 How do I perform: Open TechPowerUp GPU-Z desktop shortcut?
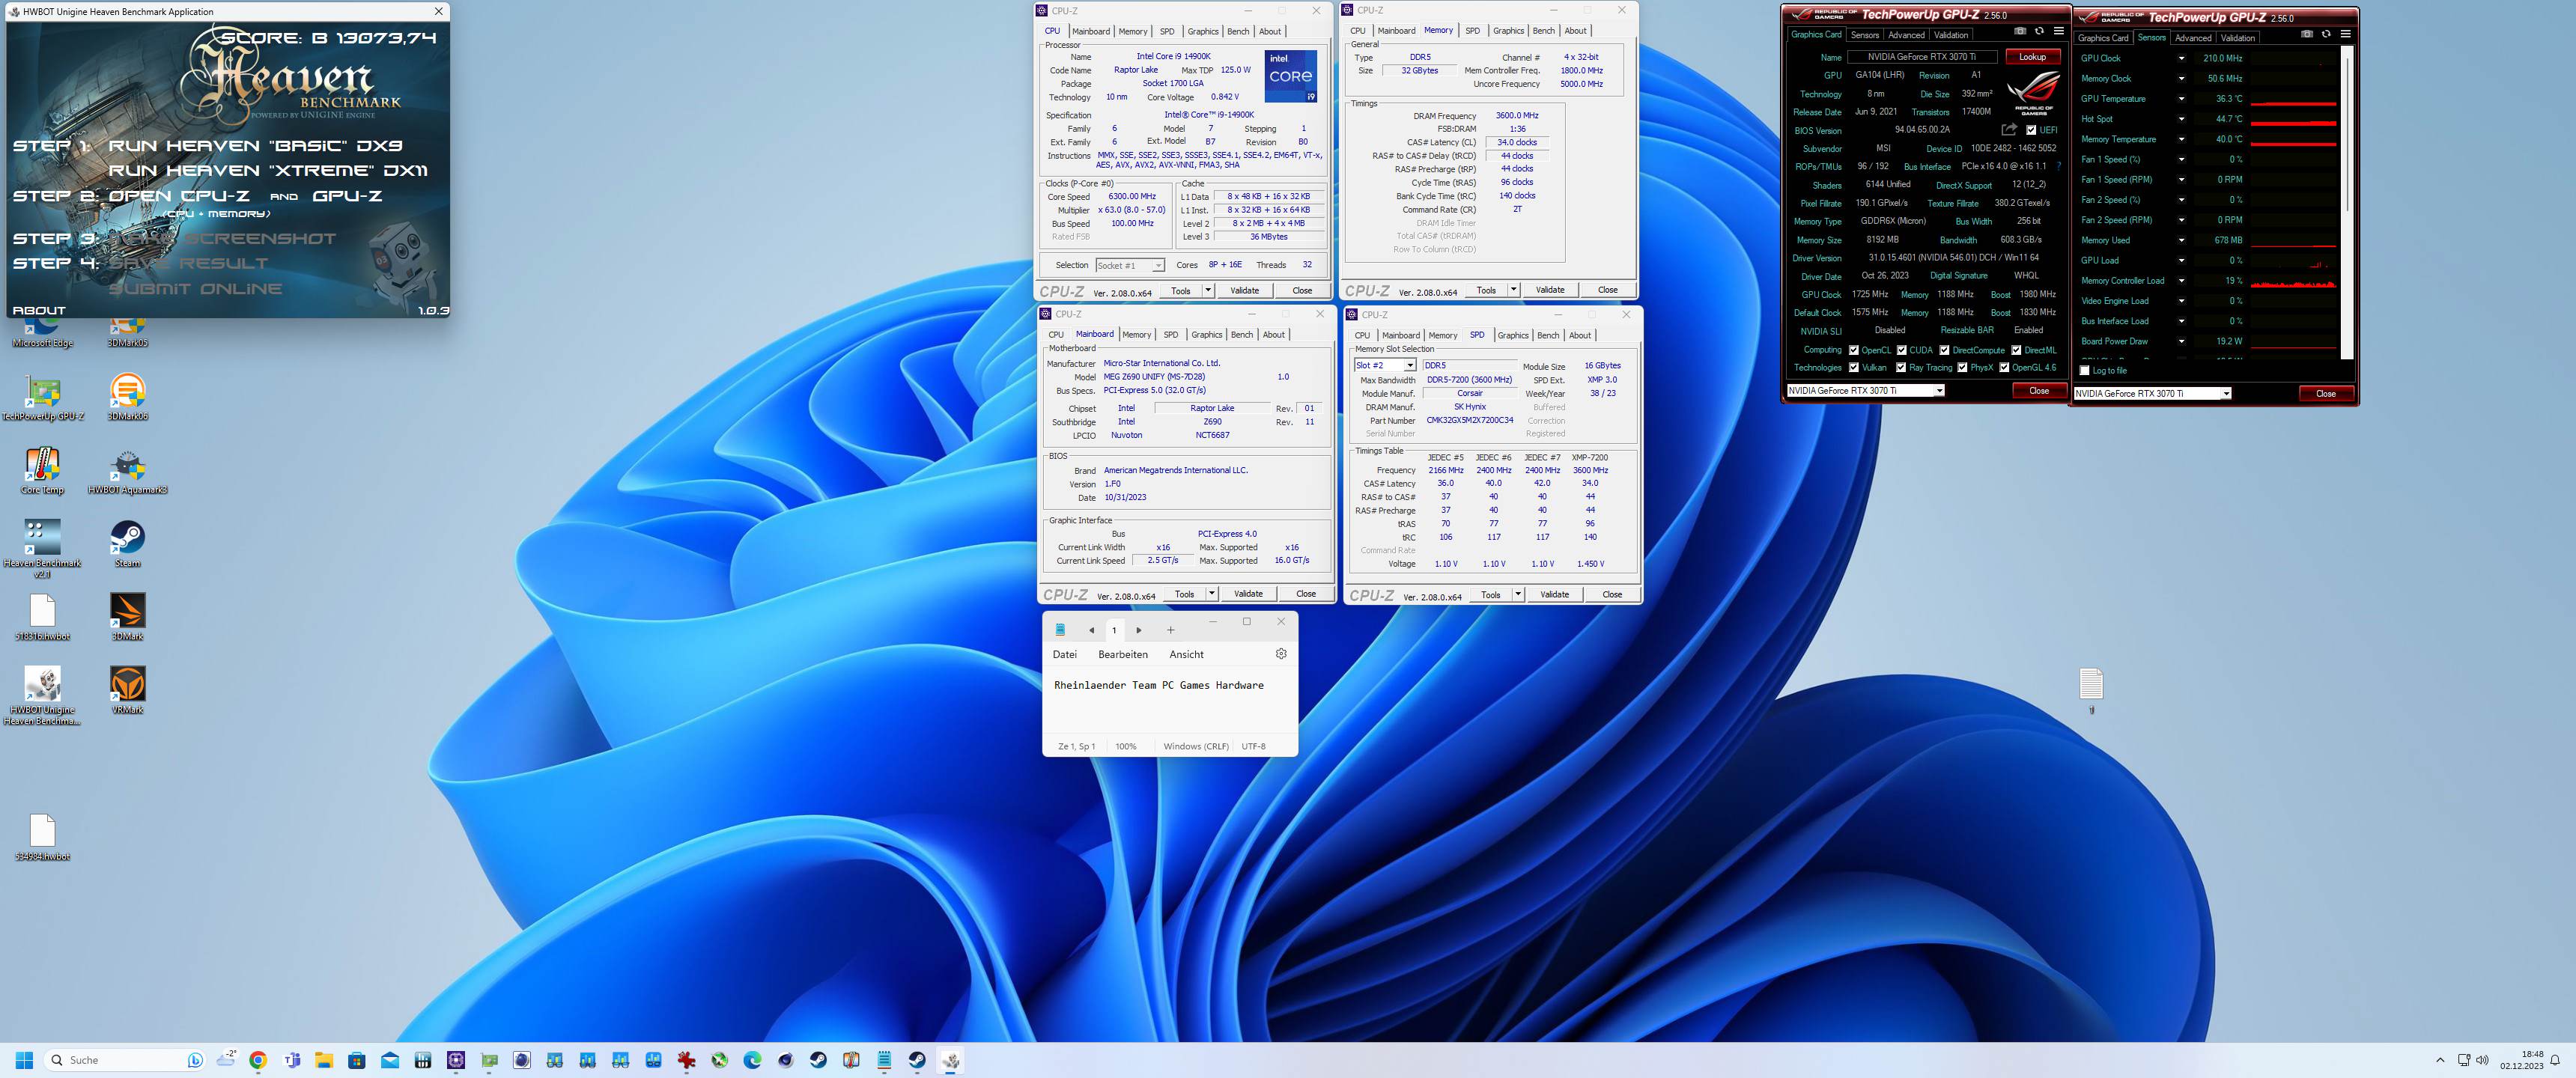click(x=43, y=399)
